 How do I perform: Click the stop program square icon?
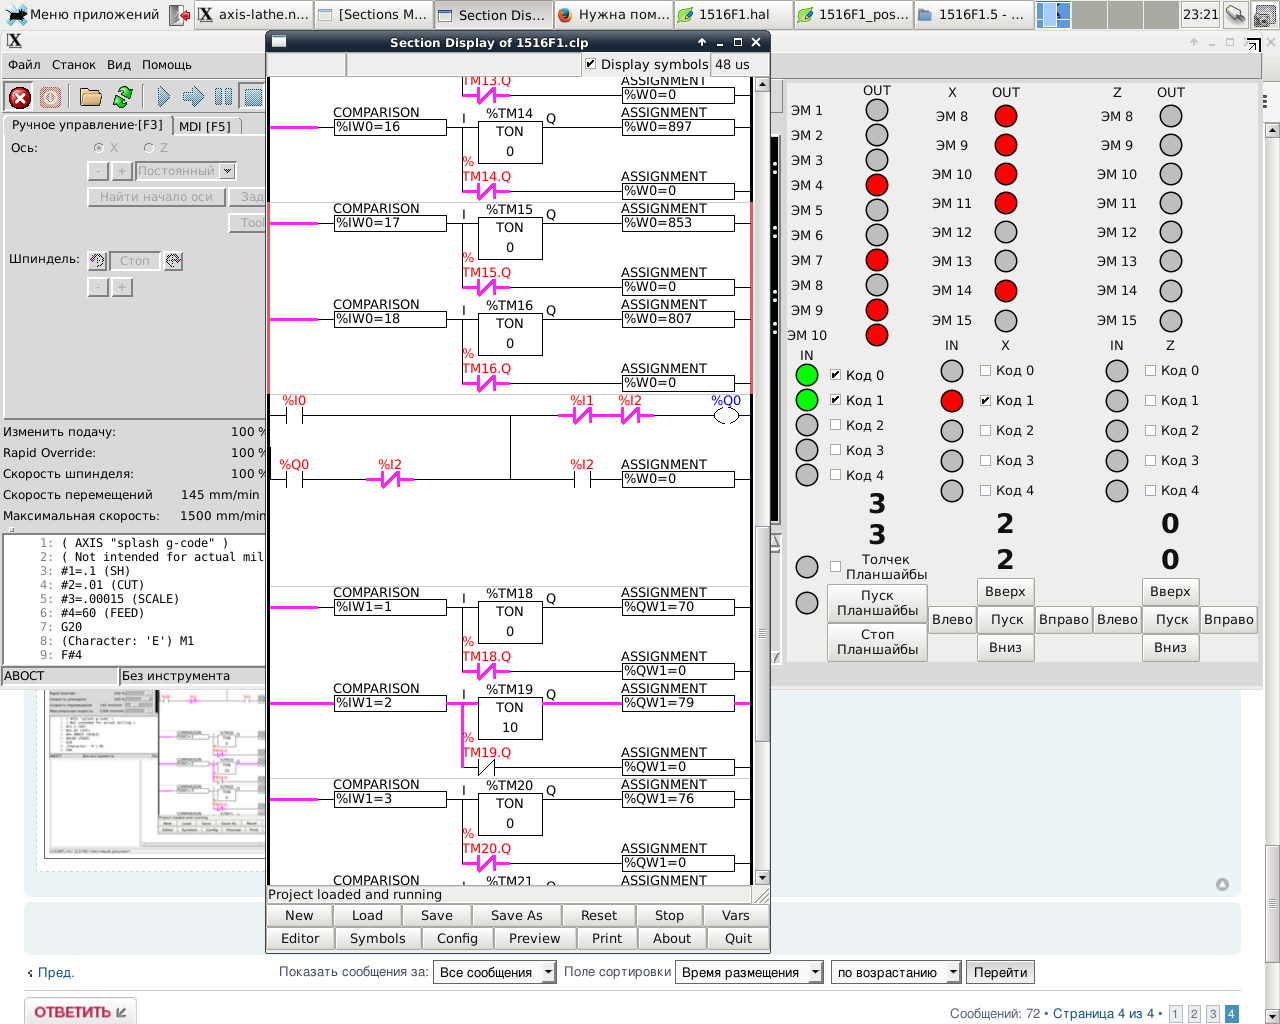coord(253,97)
